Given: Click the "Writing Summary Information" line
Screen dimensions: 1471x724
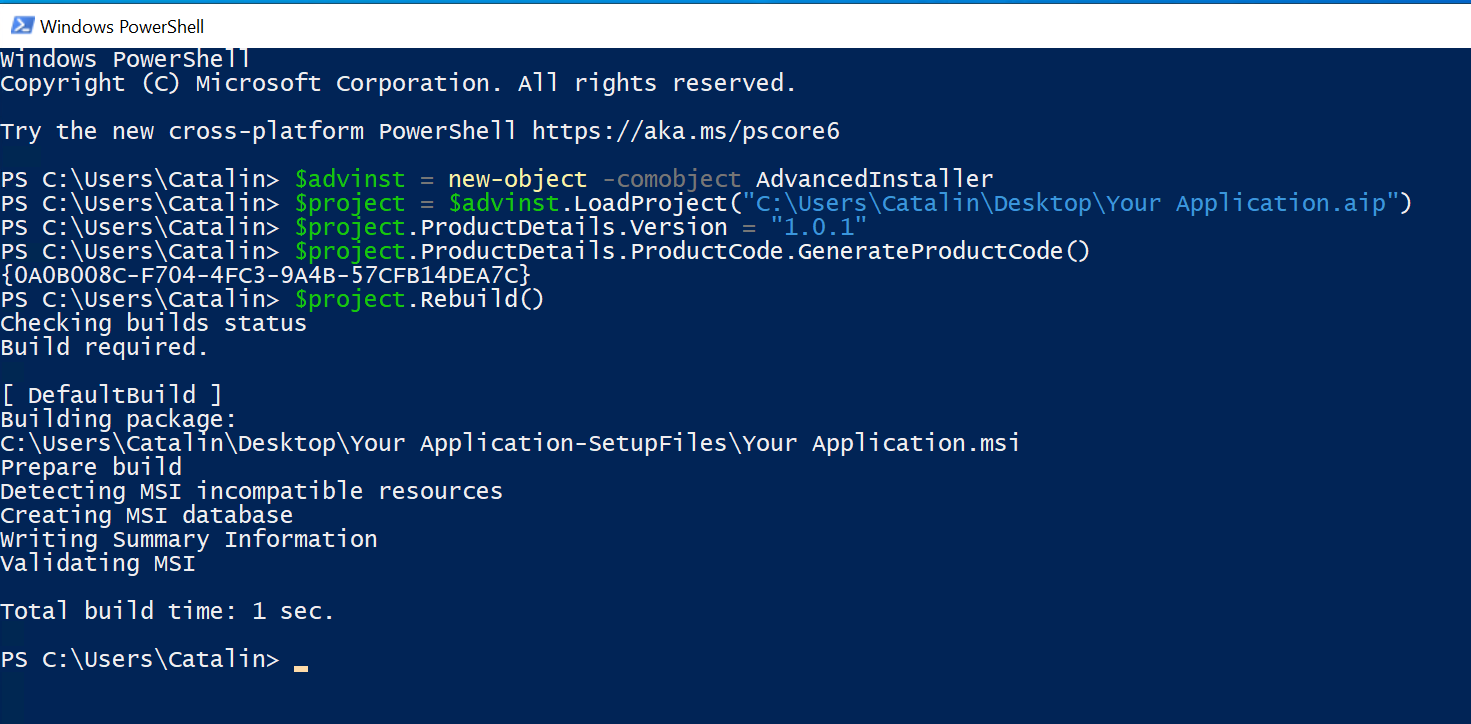Looking at the screenshot, I should 189,539.
